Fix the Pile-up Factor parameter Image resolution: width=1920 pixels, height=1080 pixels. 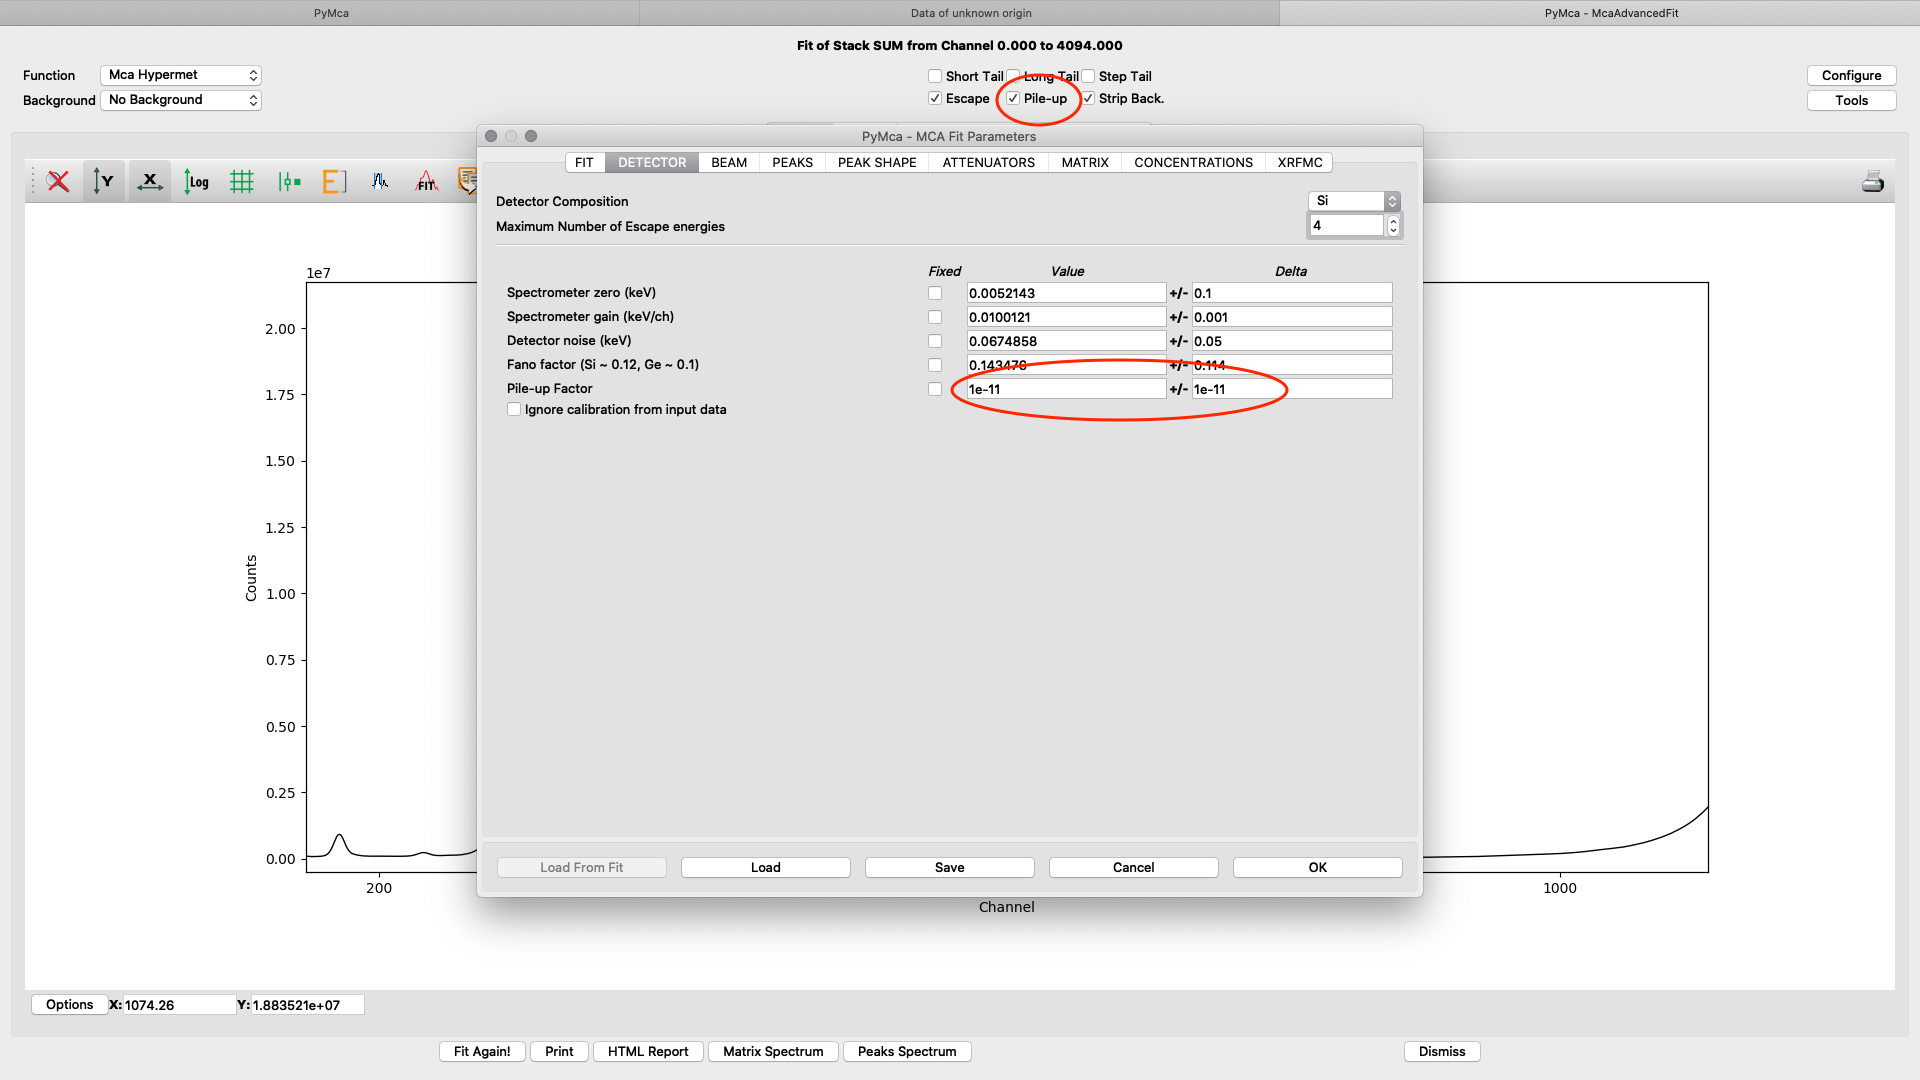(x=935, y=389)
